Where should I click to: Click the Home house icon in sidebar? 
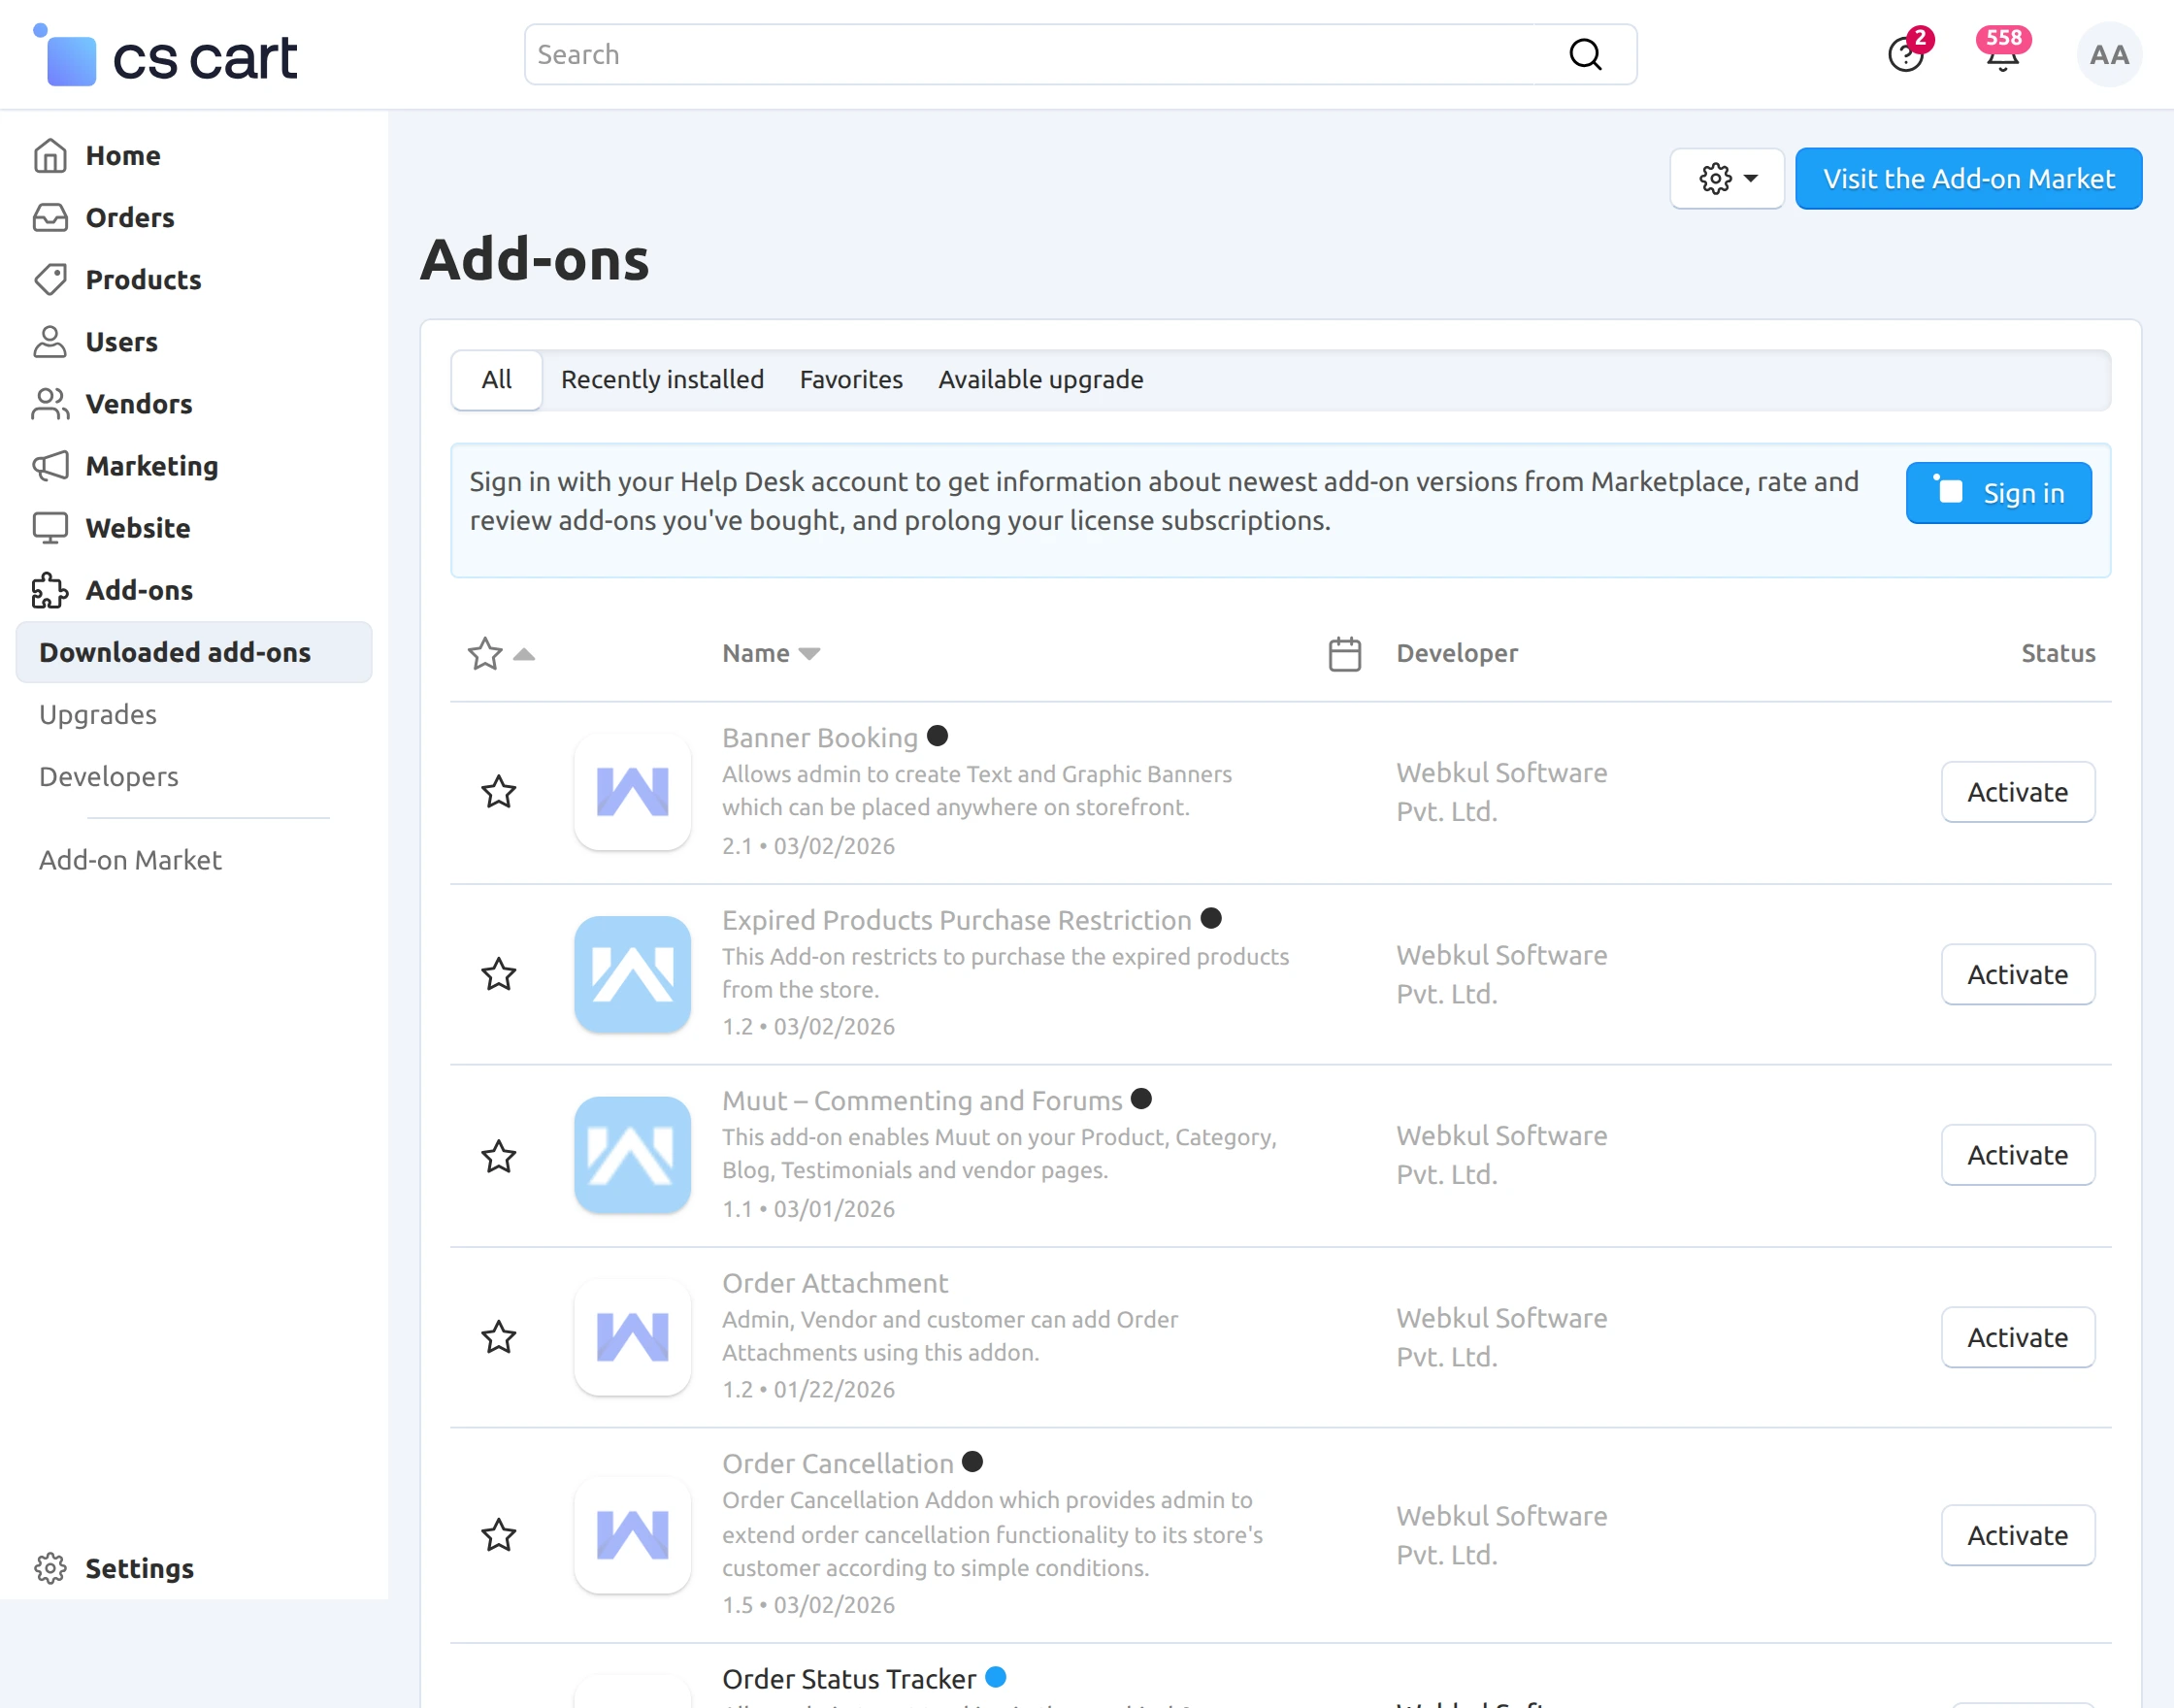(x=50, y=156)
